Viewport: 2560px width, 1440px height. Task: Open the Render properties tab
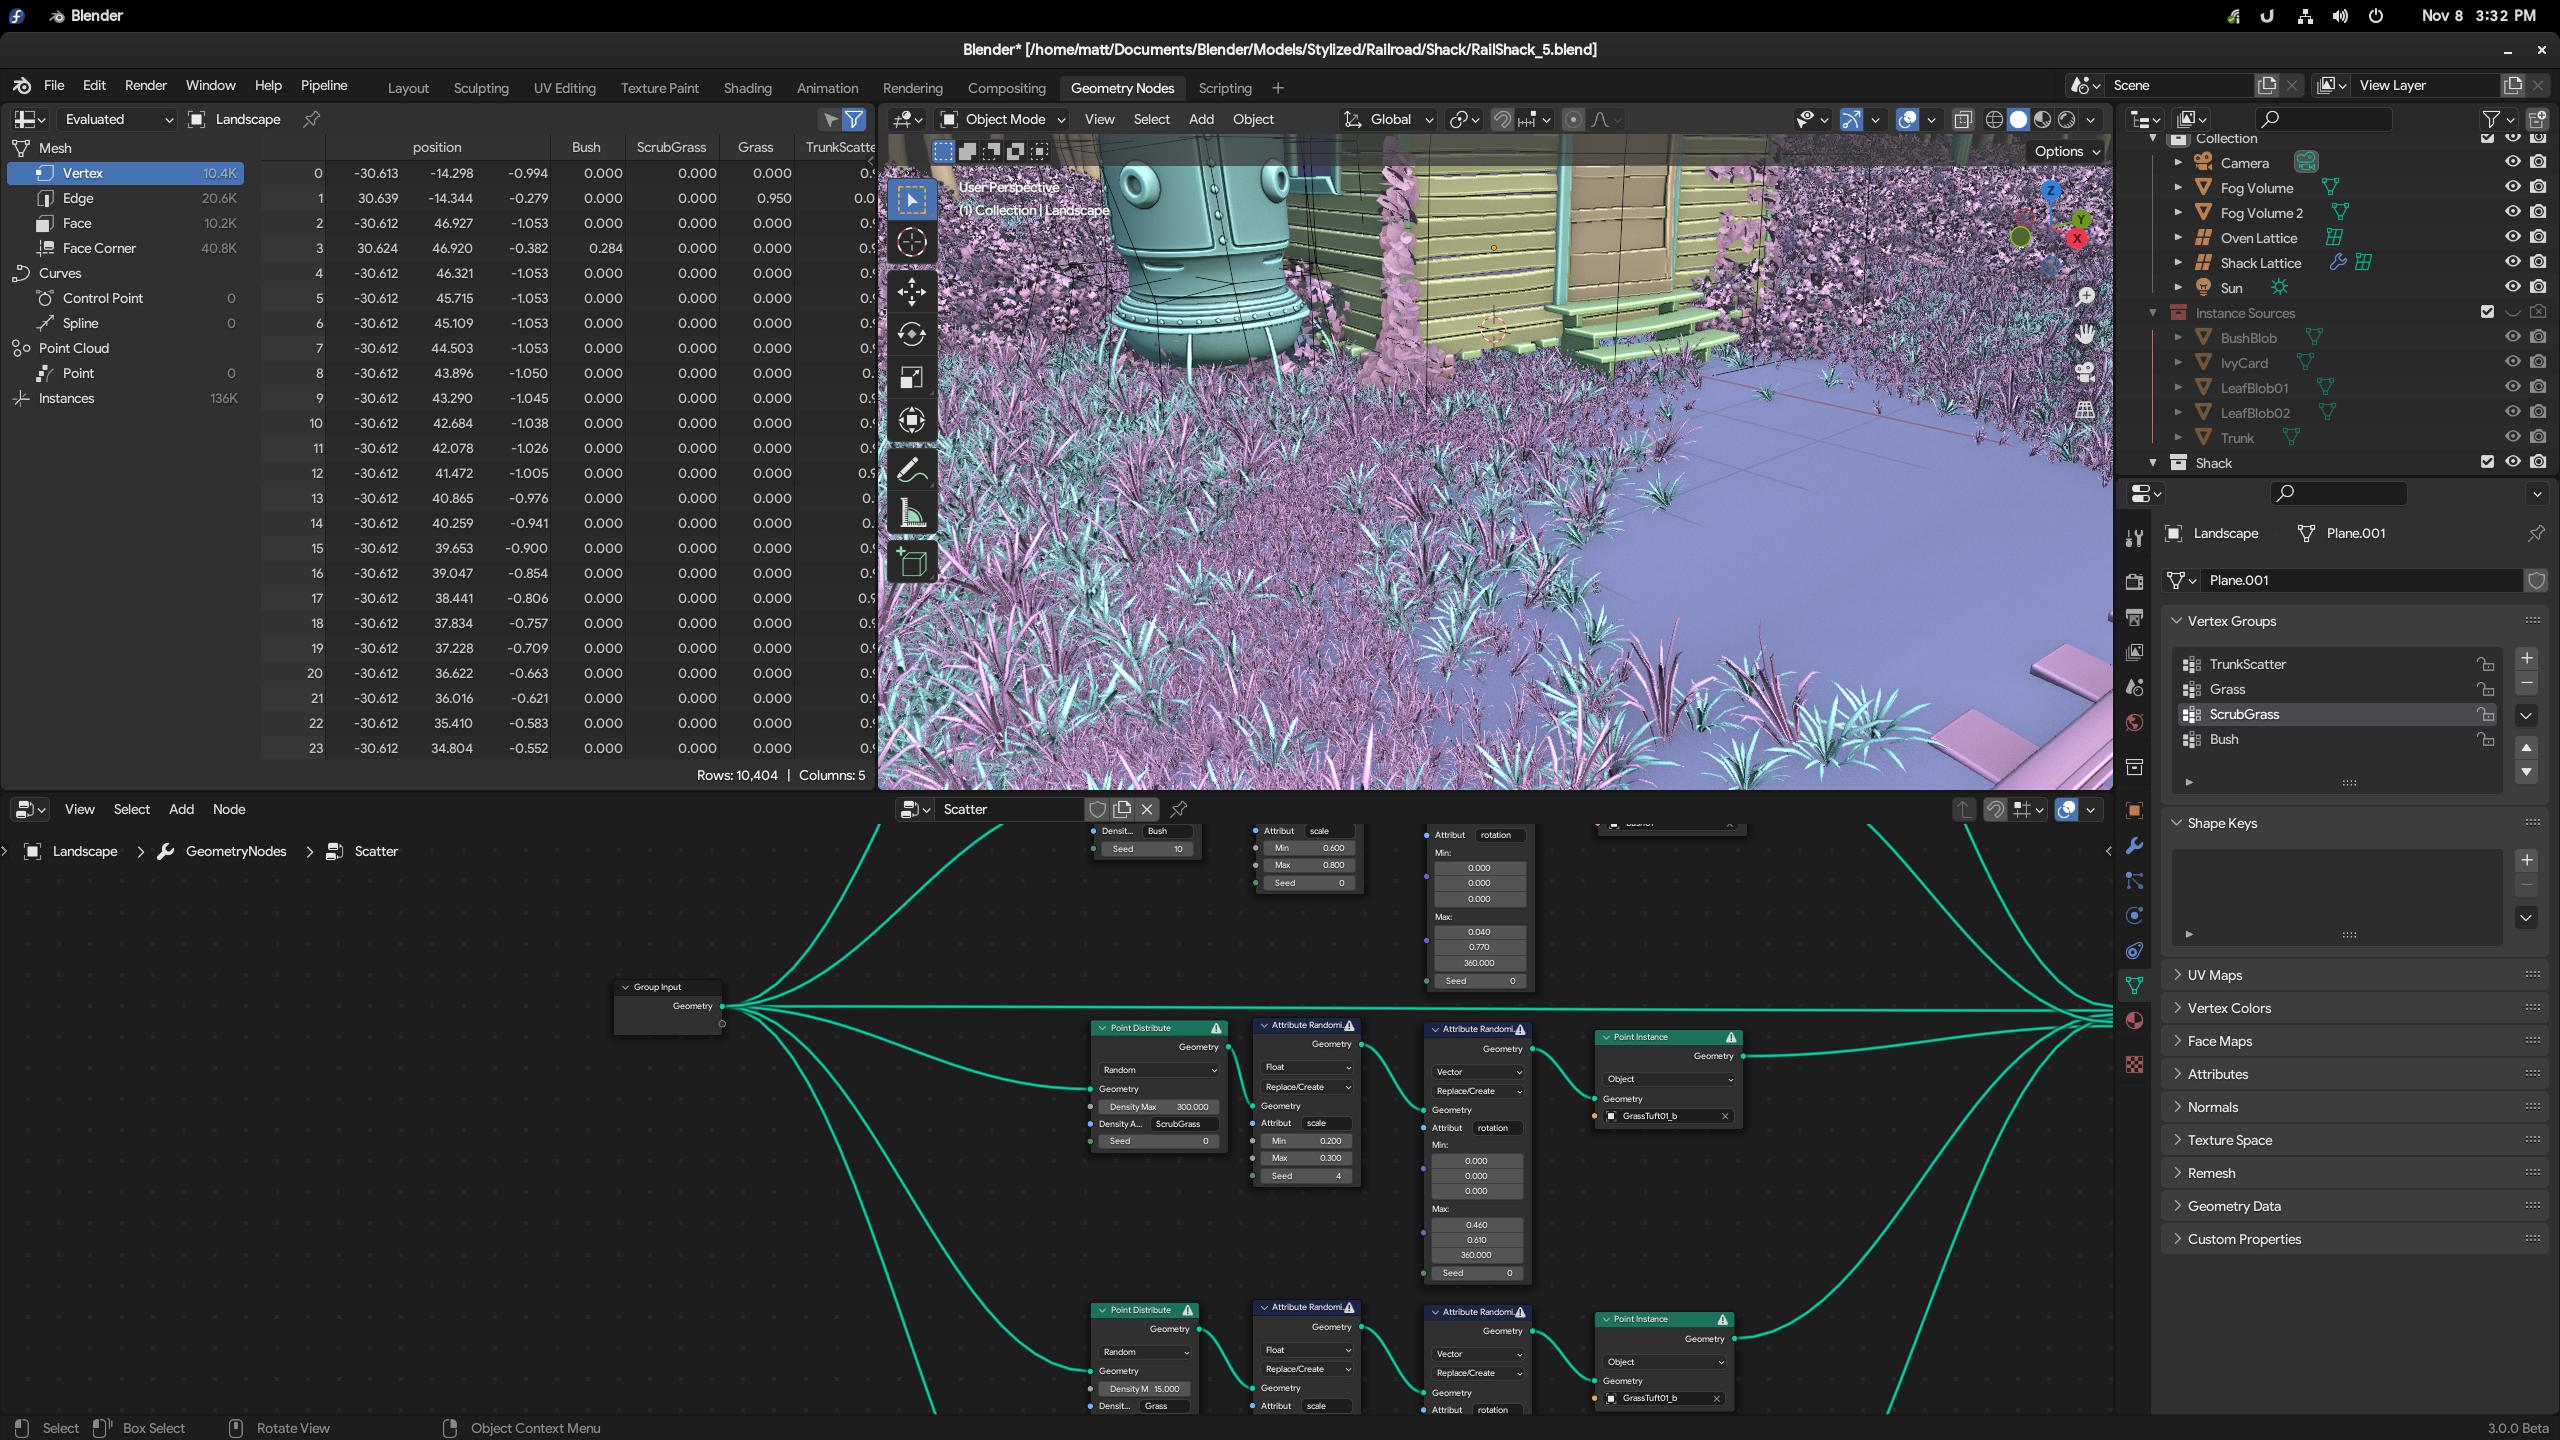click(2134, 581)
